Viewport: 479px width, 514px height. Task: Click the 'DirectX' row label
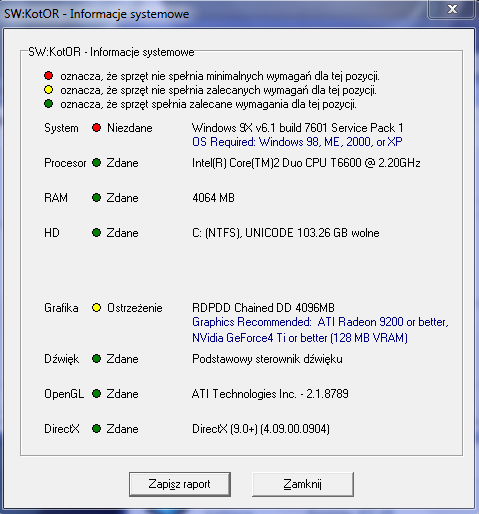(x=62, y=429)
